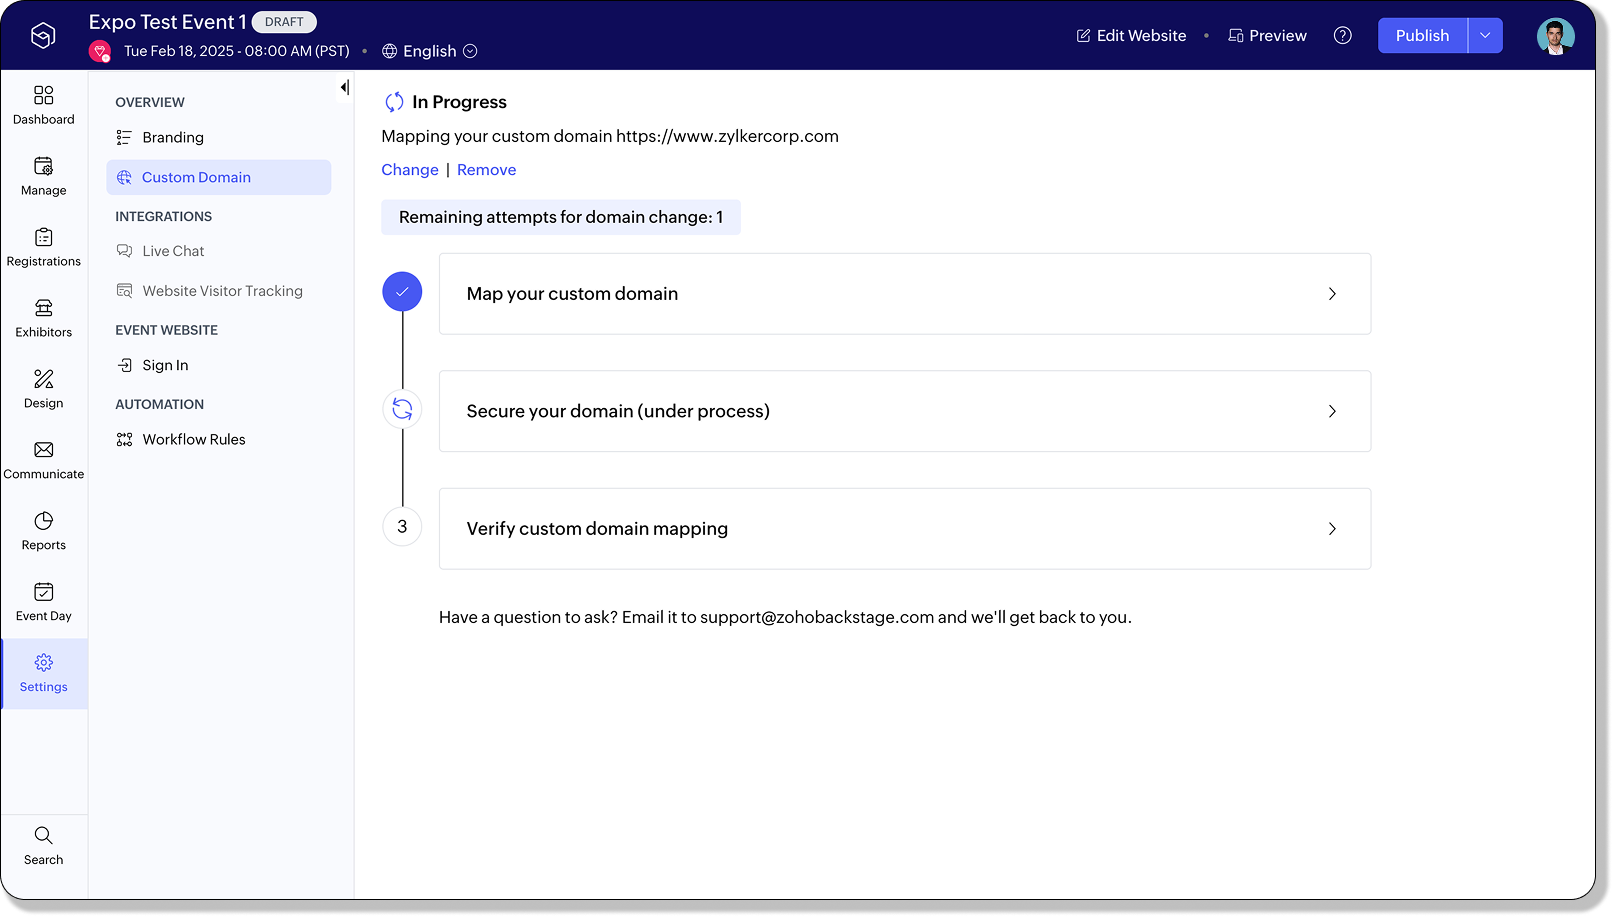The width and height of the screenshot is (1612, 916).
Task: Click the Publish button
Action: coord(1422,36)
